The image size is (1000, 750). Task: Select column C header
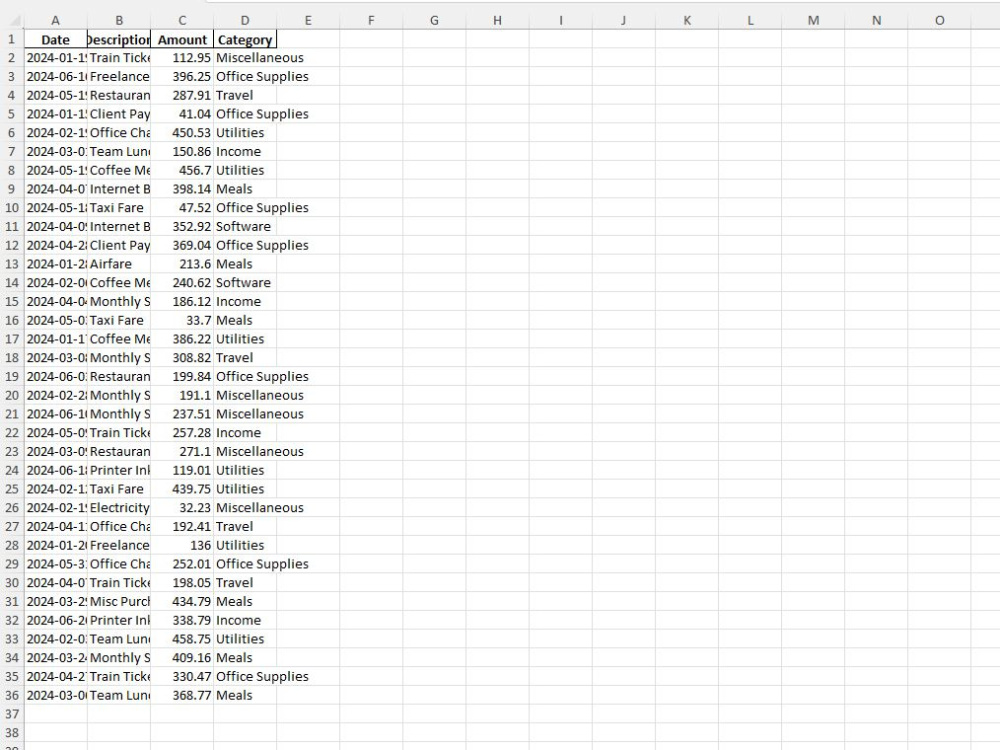point(182,20)
